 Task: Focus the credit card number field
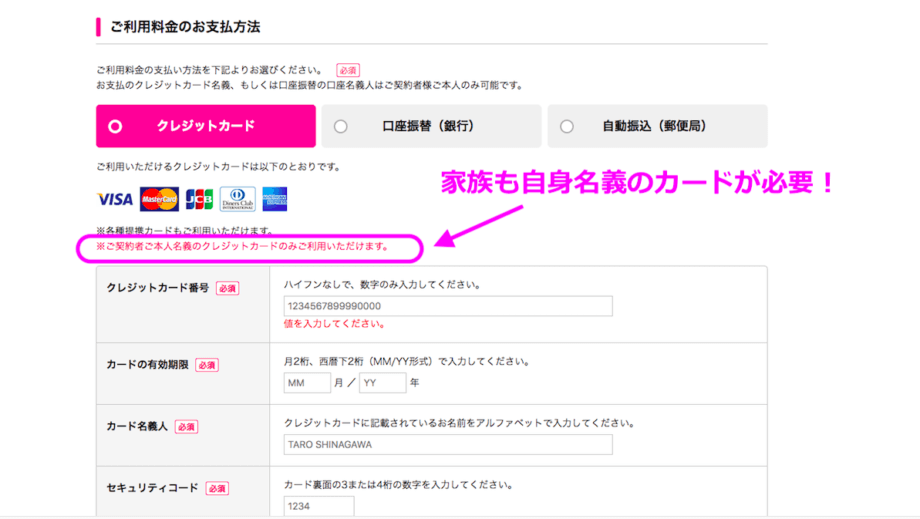tap(448, 306)
